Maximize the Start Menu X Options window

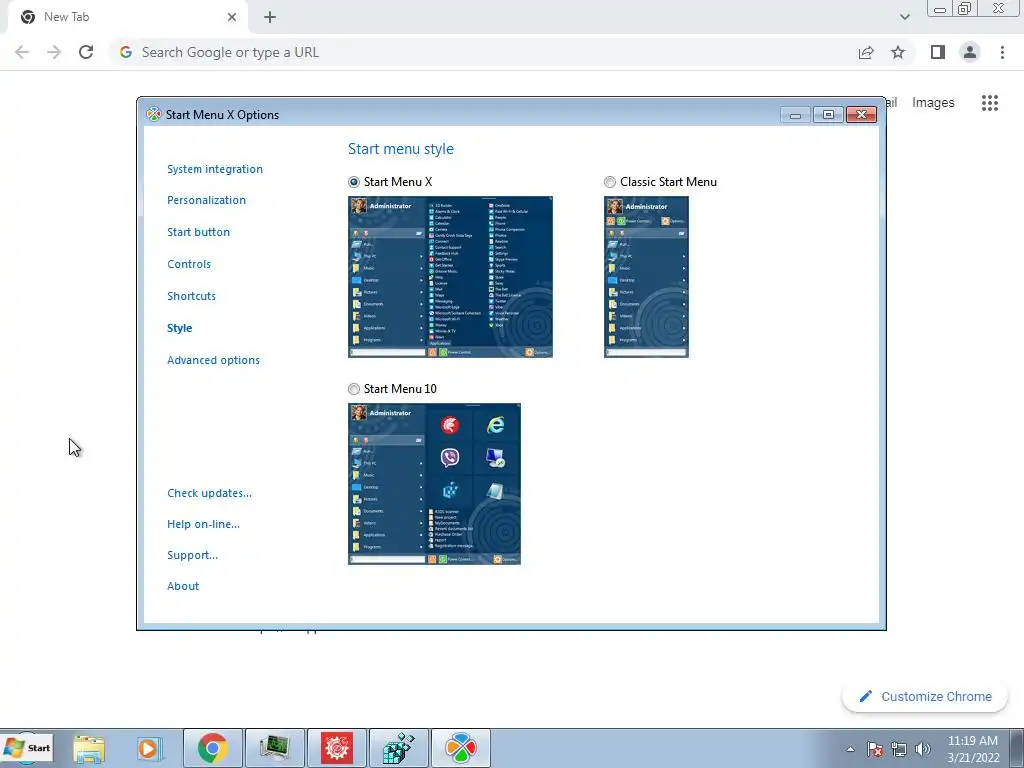(x=828, y=115)
